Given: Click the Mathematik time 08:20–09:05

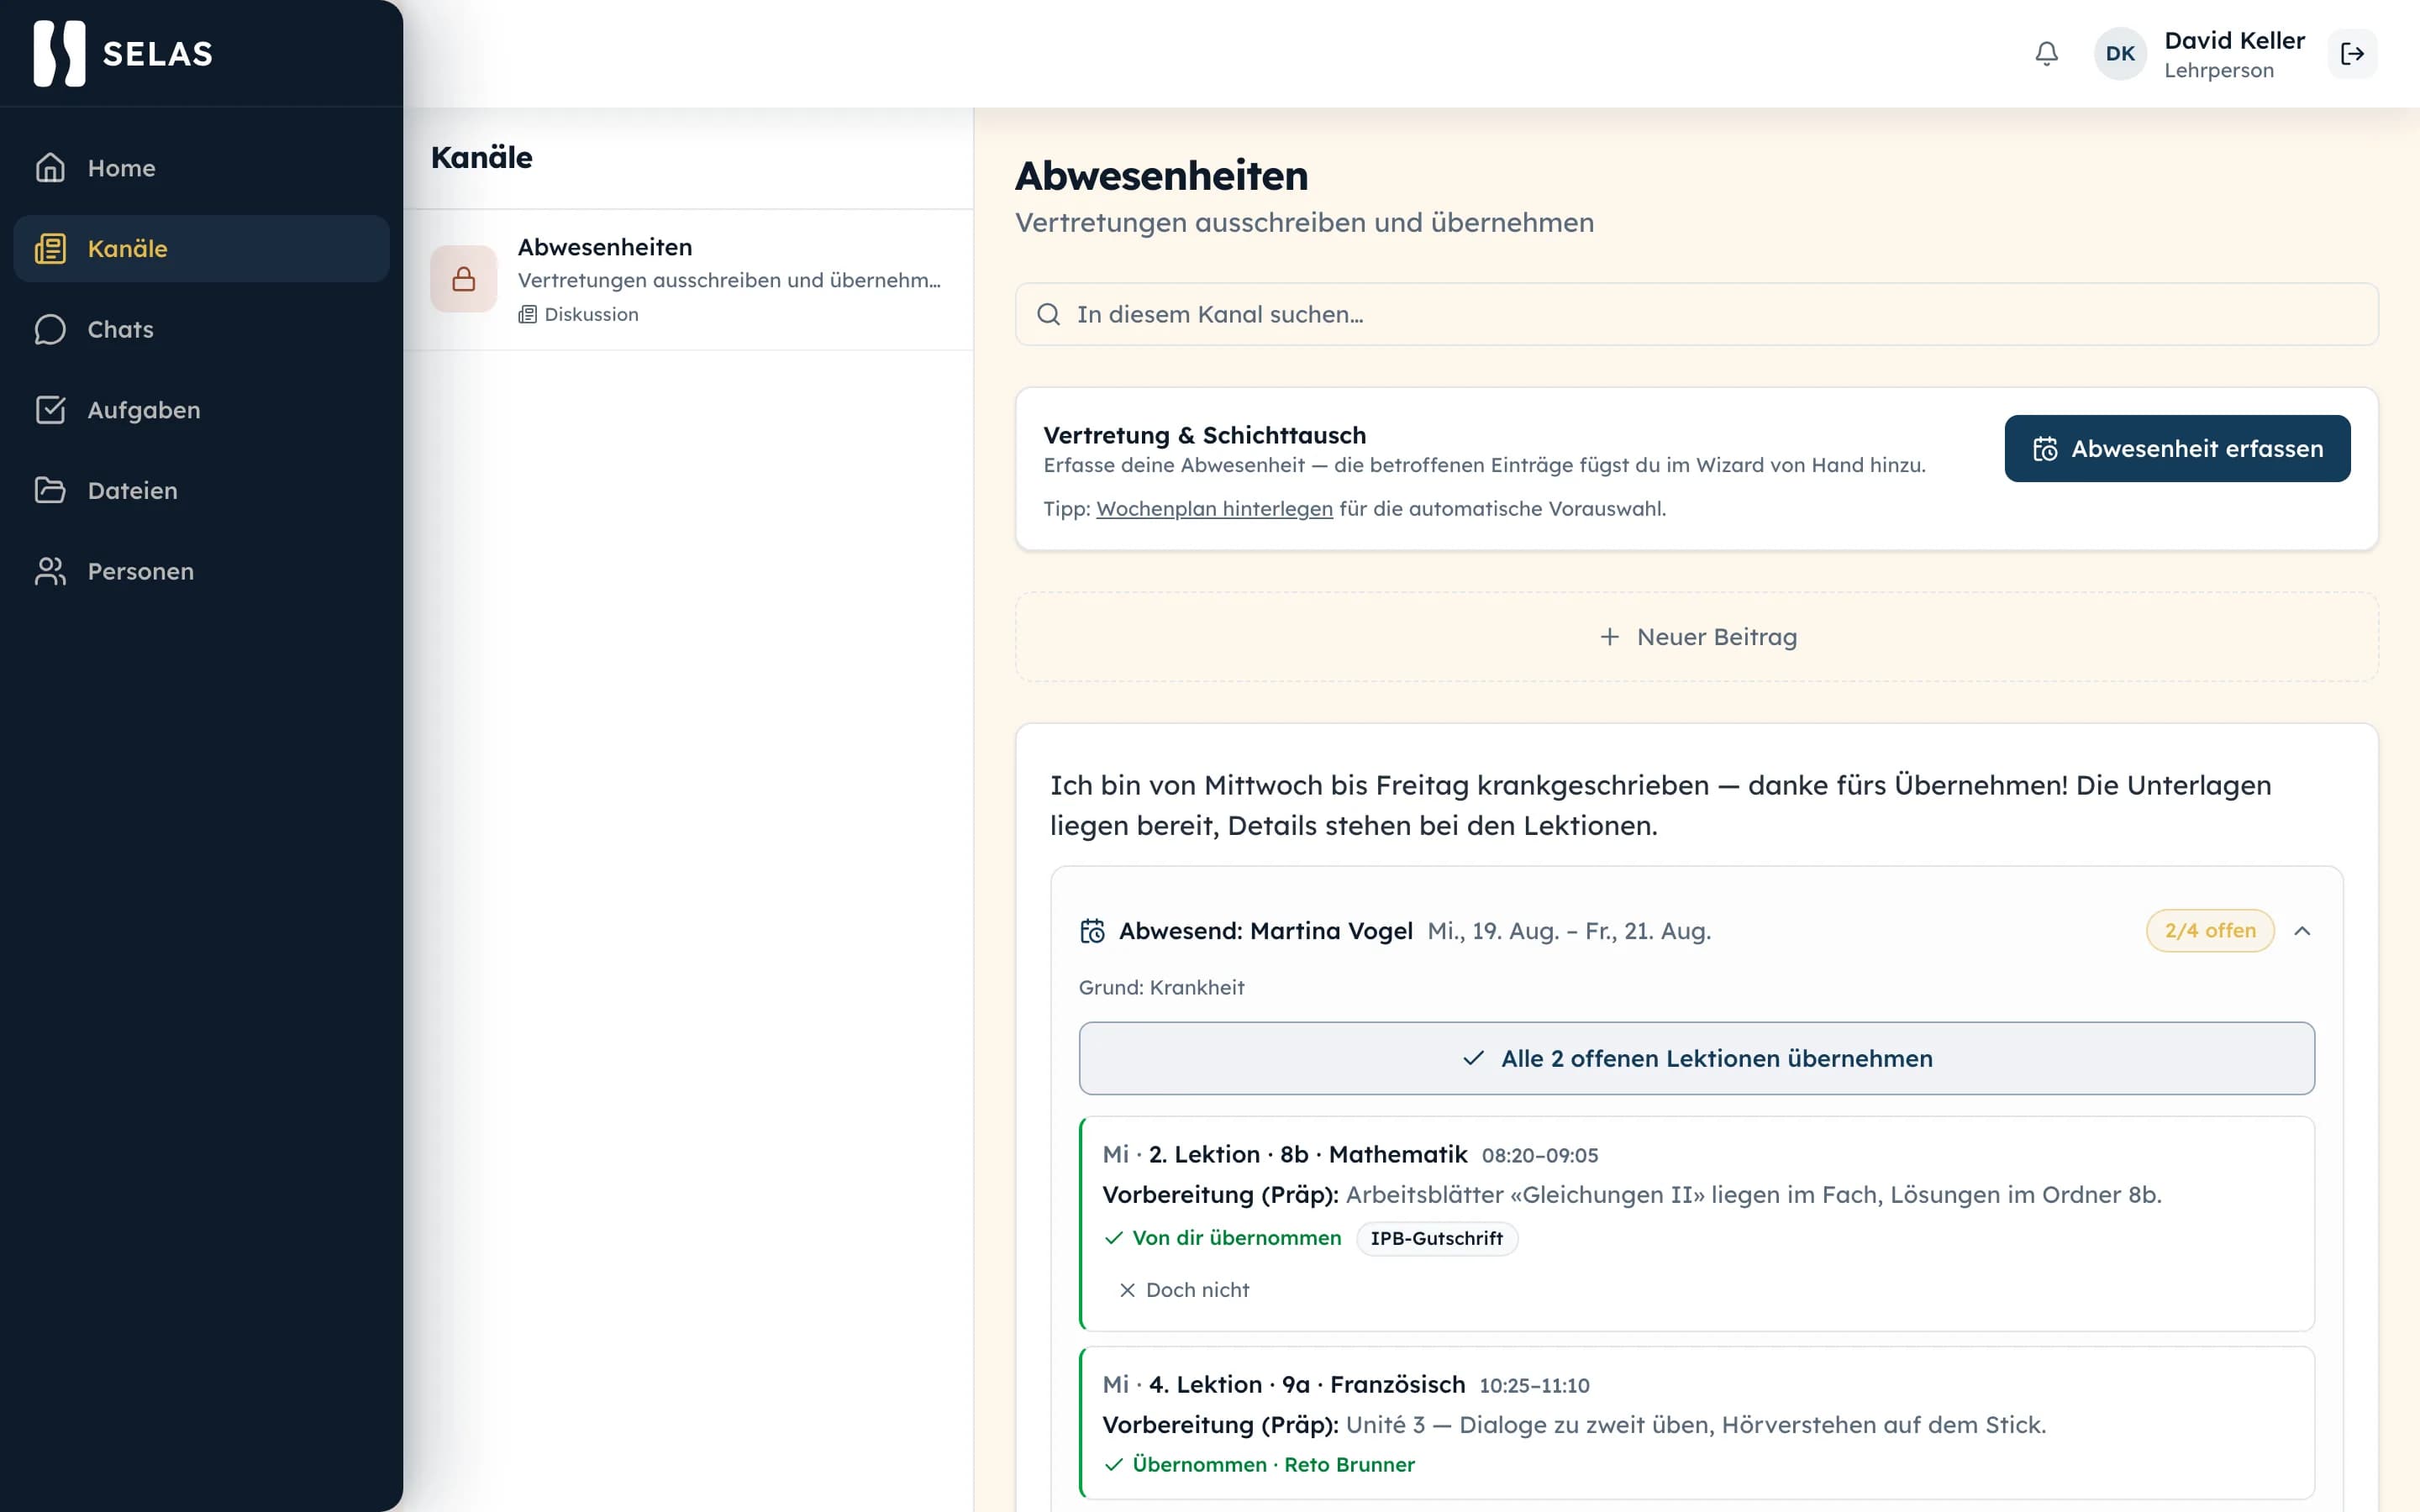Looking at the screenshot, I should 1540,1156.
